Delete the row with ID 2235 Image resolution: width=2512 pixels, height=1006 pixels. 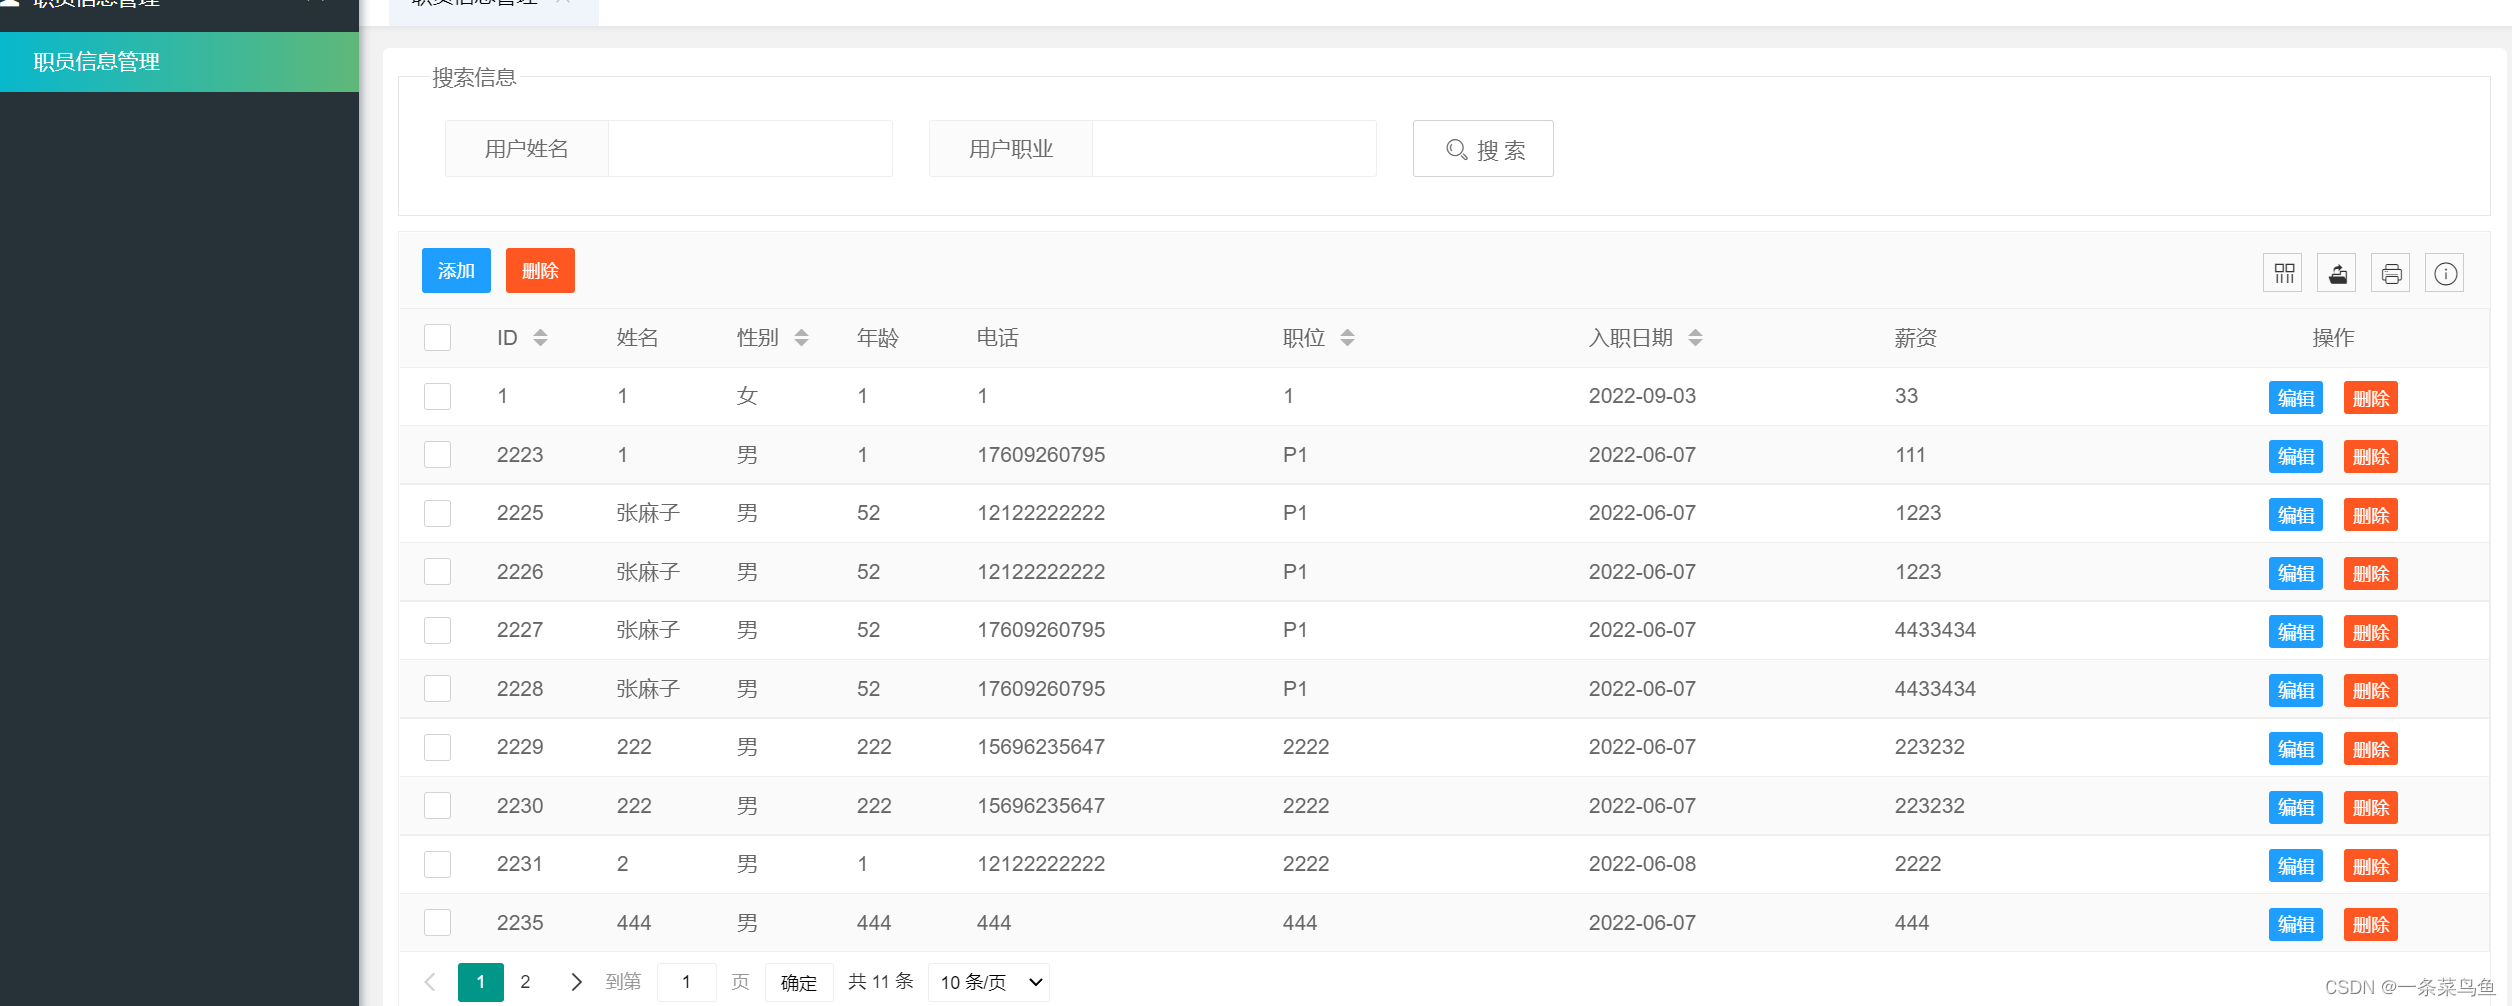(2371, 925)
